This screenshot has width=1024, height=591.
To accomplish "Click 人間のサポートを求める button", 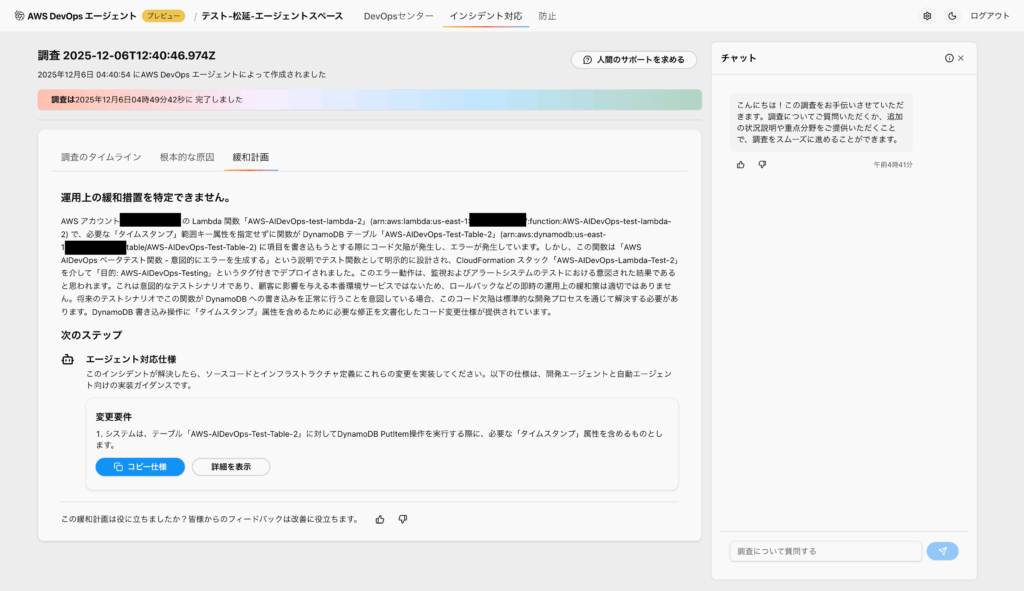I will pyautogui.click(x=633, y=60).
